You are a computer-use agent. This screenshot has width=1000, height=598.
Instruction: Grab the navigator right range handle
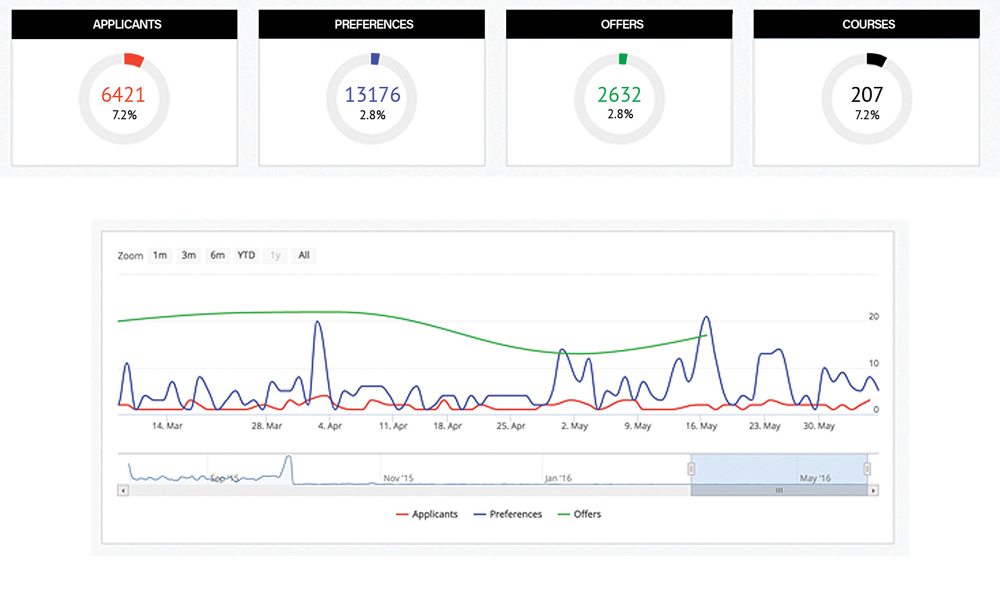click(867, 469)
